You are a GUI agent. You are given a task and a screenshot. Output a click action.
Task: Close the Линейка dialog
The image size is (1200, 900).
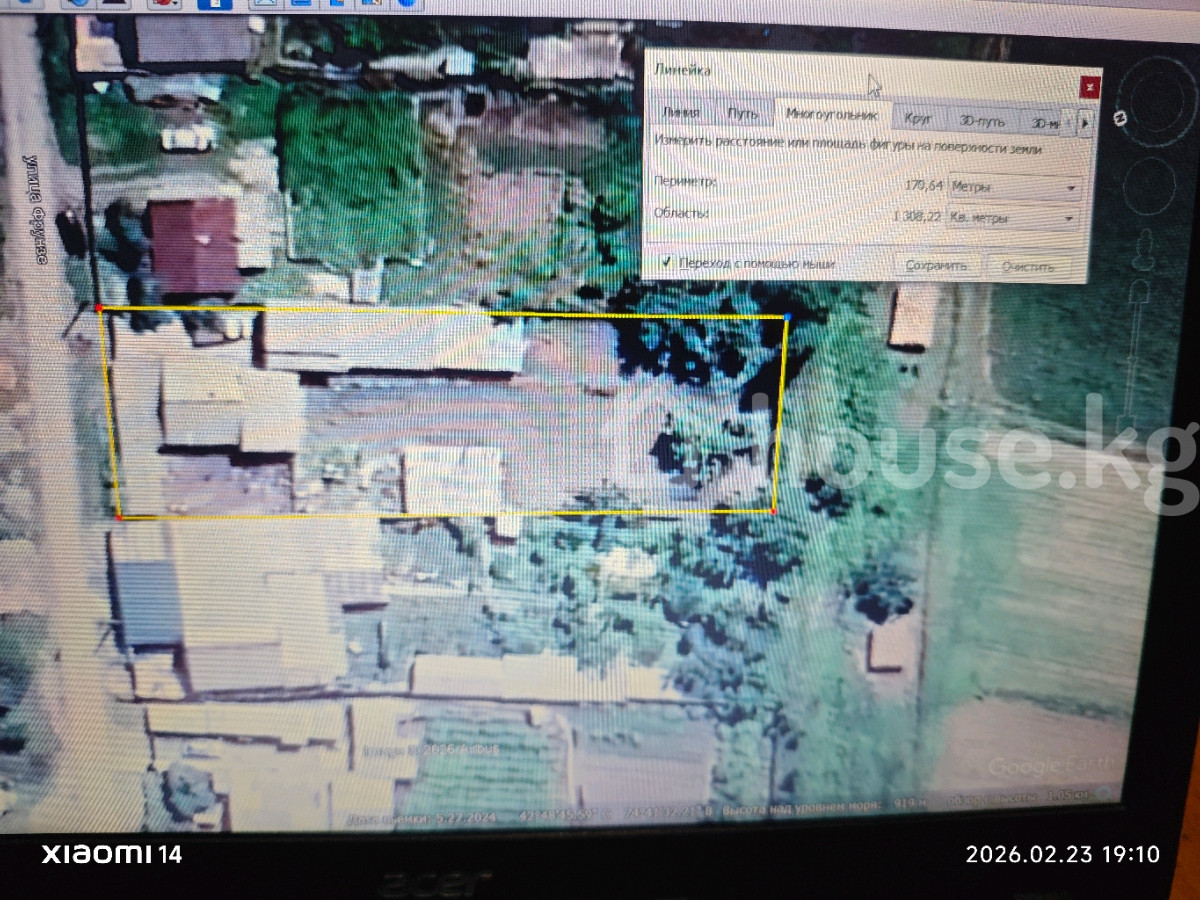click(1089, 88)
